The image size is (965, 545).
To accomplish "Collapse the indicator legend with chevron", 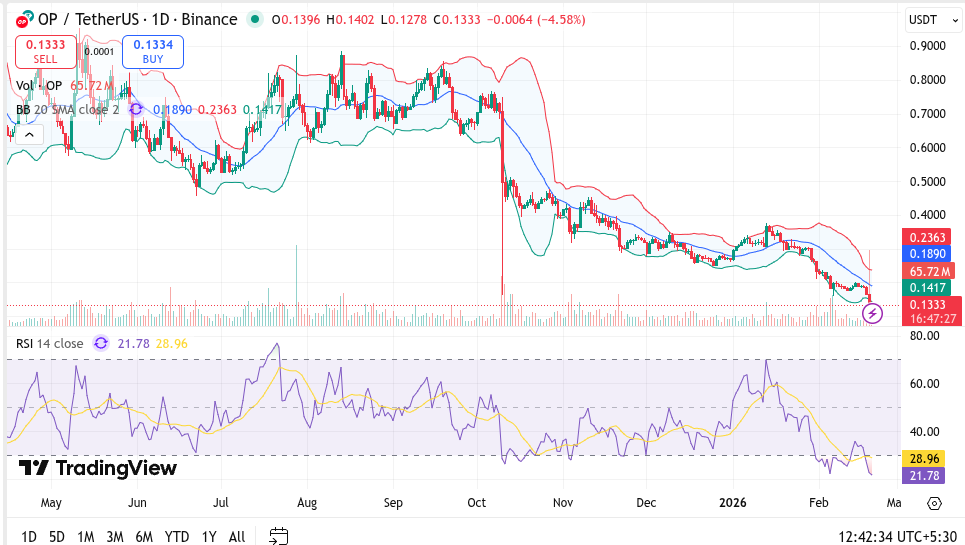I will tap(29, 134).
